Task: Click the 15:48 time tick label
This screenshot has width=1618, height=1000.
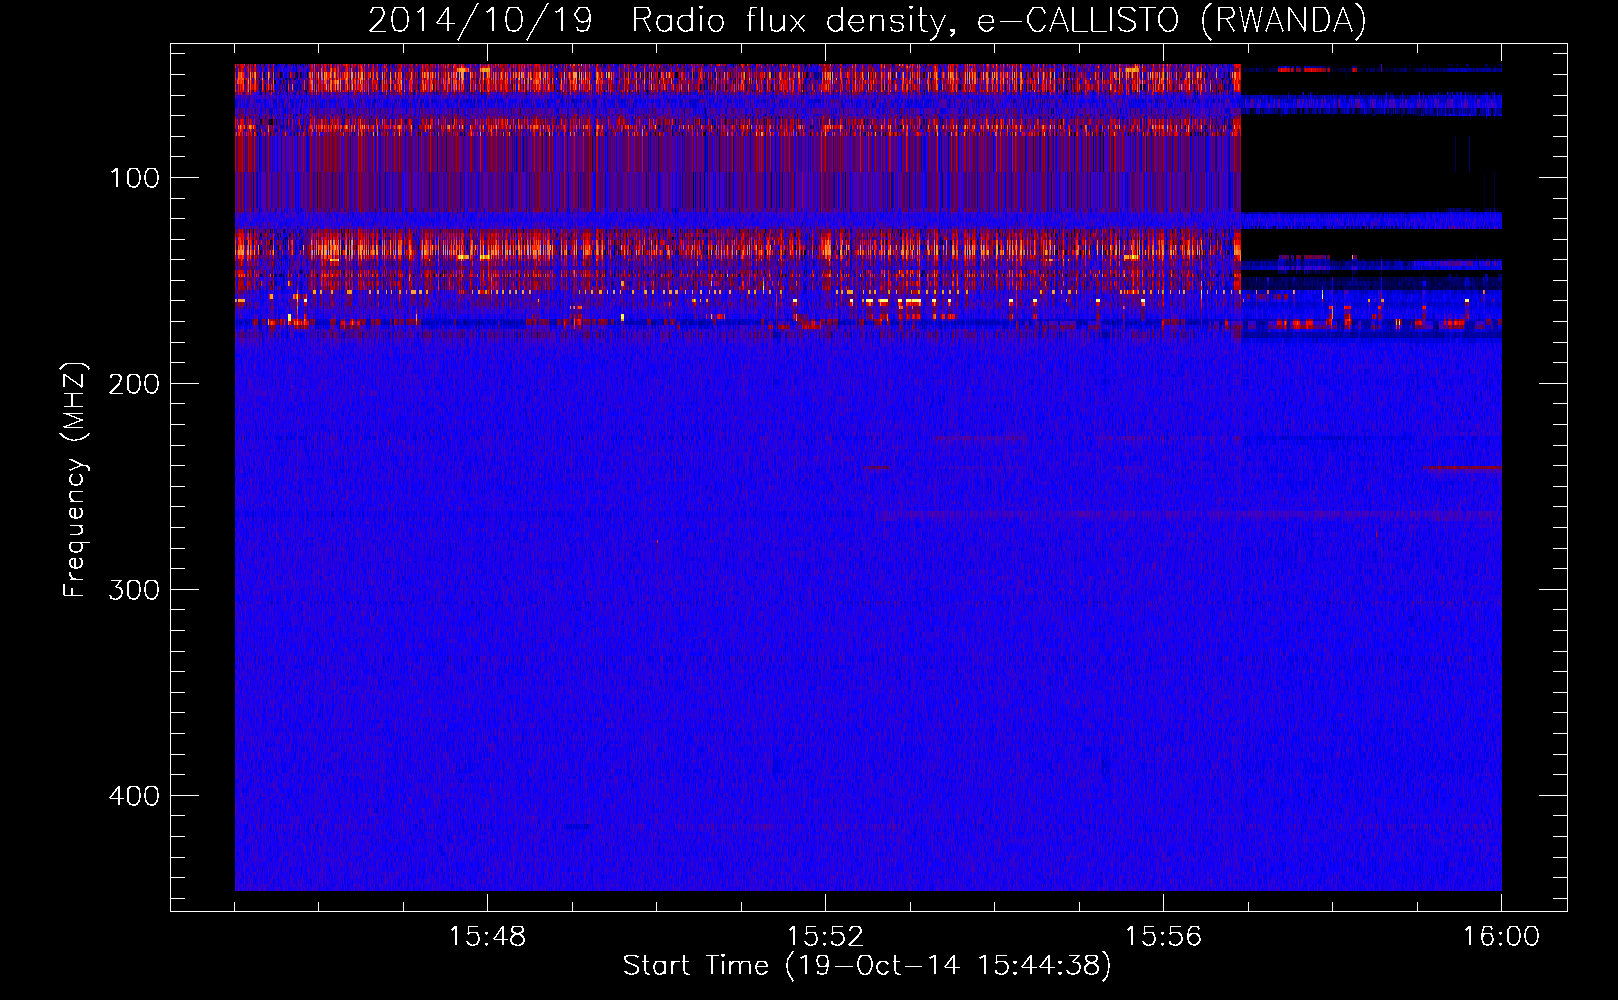Action: tap(487, 937)
